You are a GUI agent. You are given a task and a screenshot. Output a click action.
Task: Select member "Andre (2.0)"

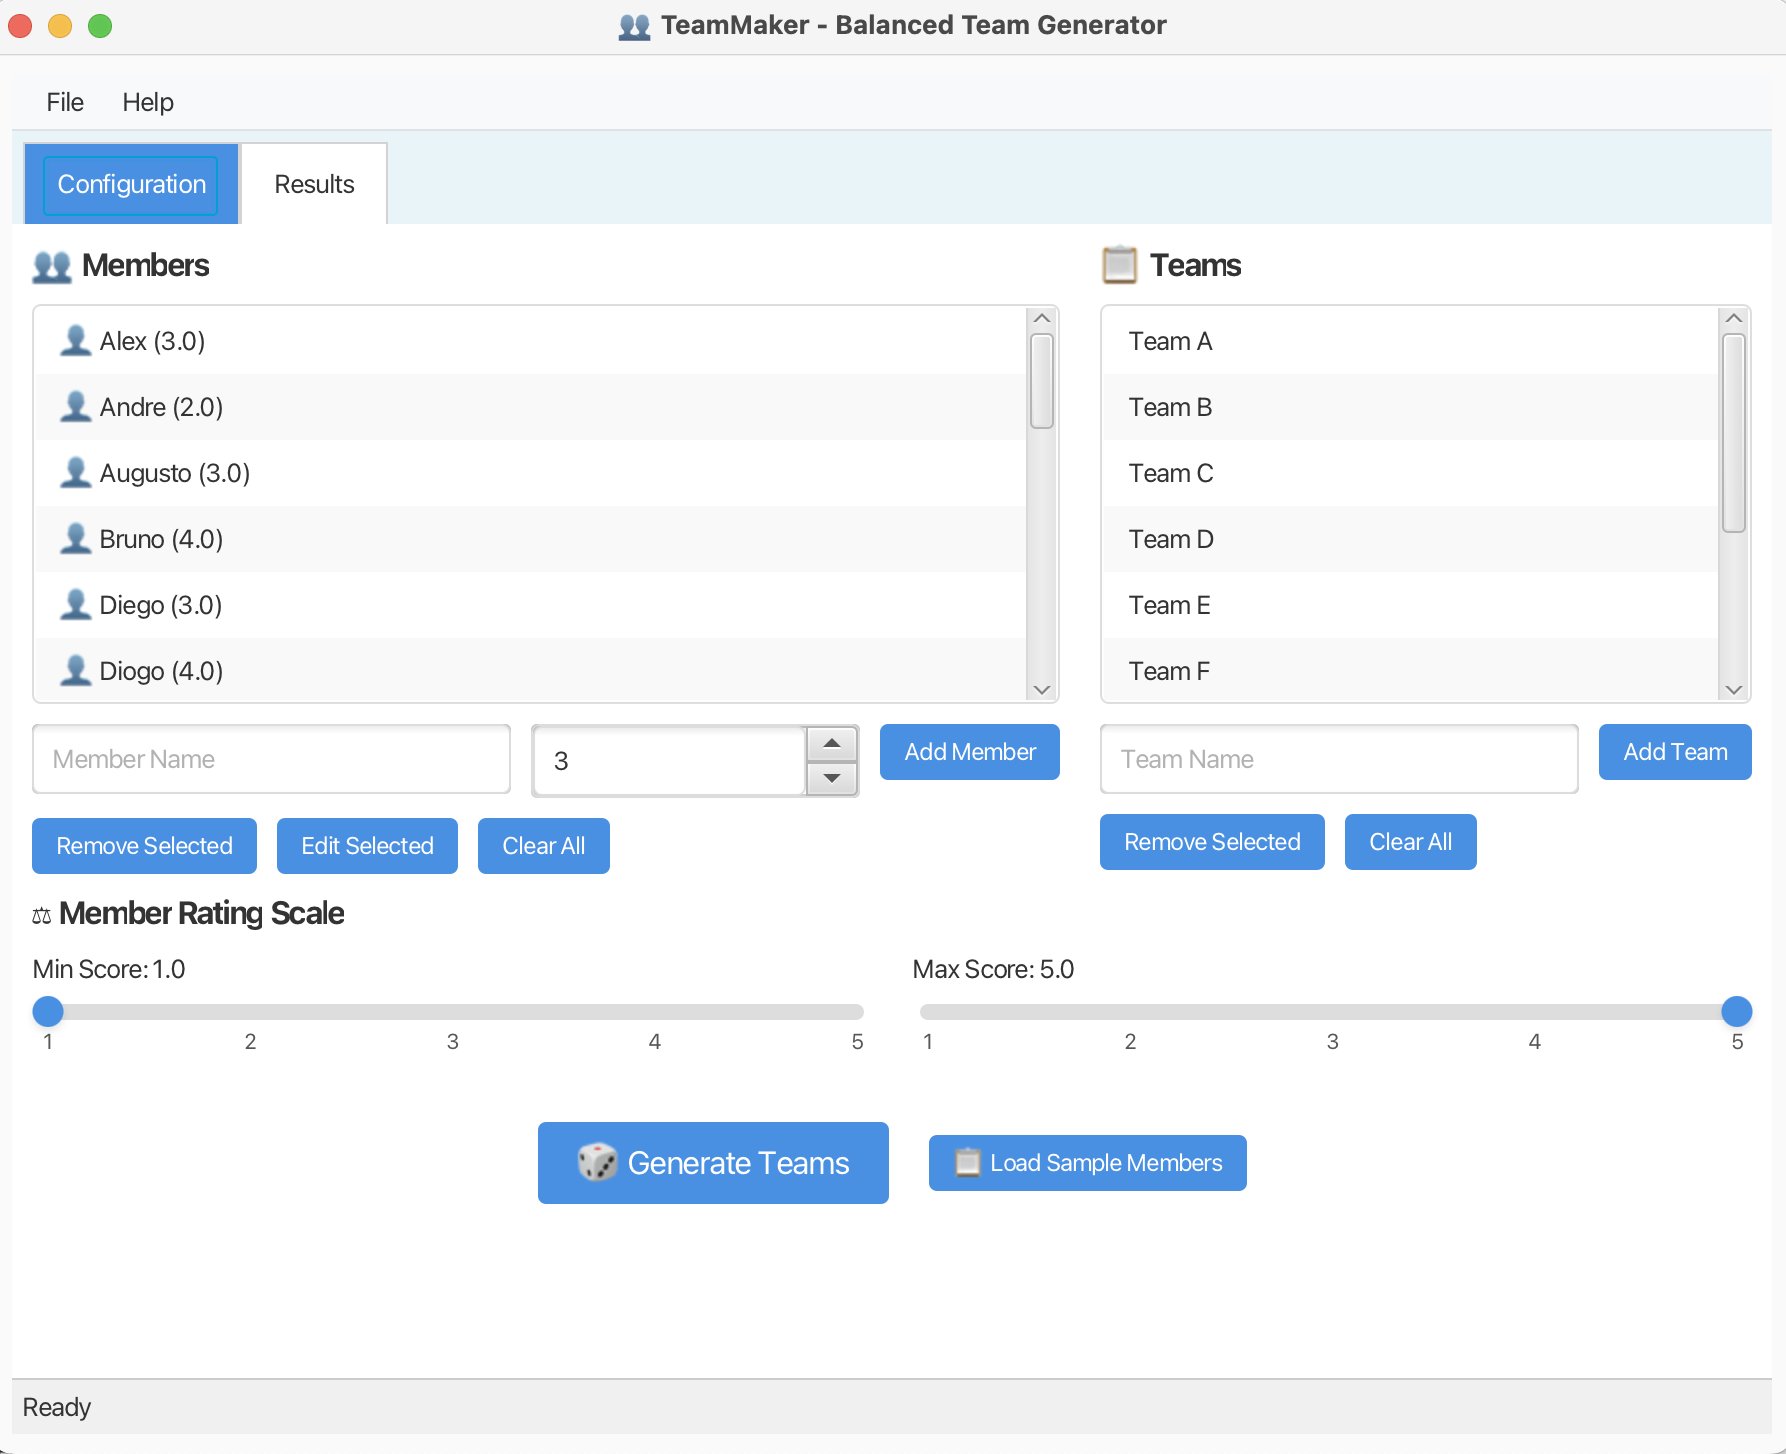point(531,407)
